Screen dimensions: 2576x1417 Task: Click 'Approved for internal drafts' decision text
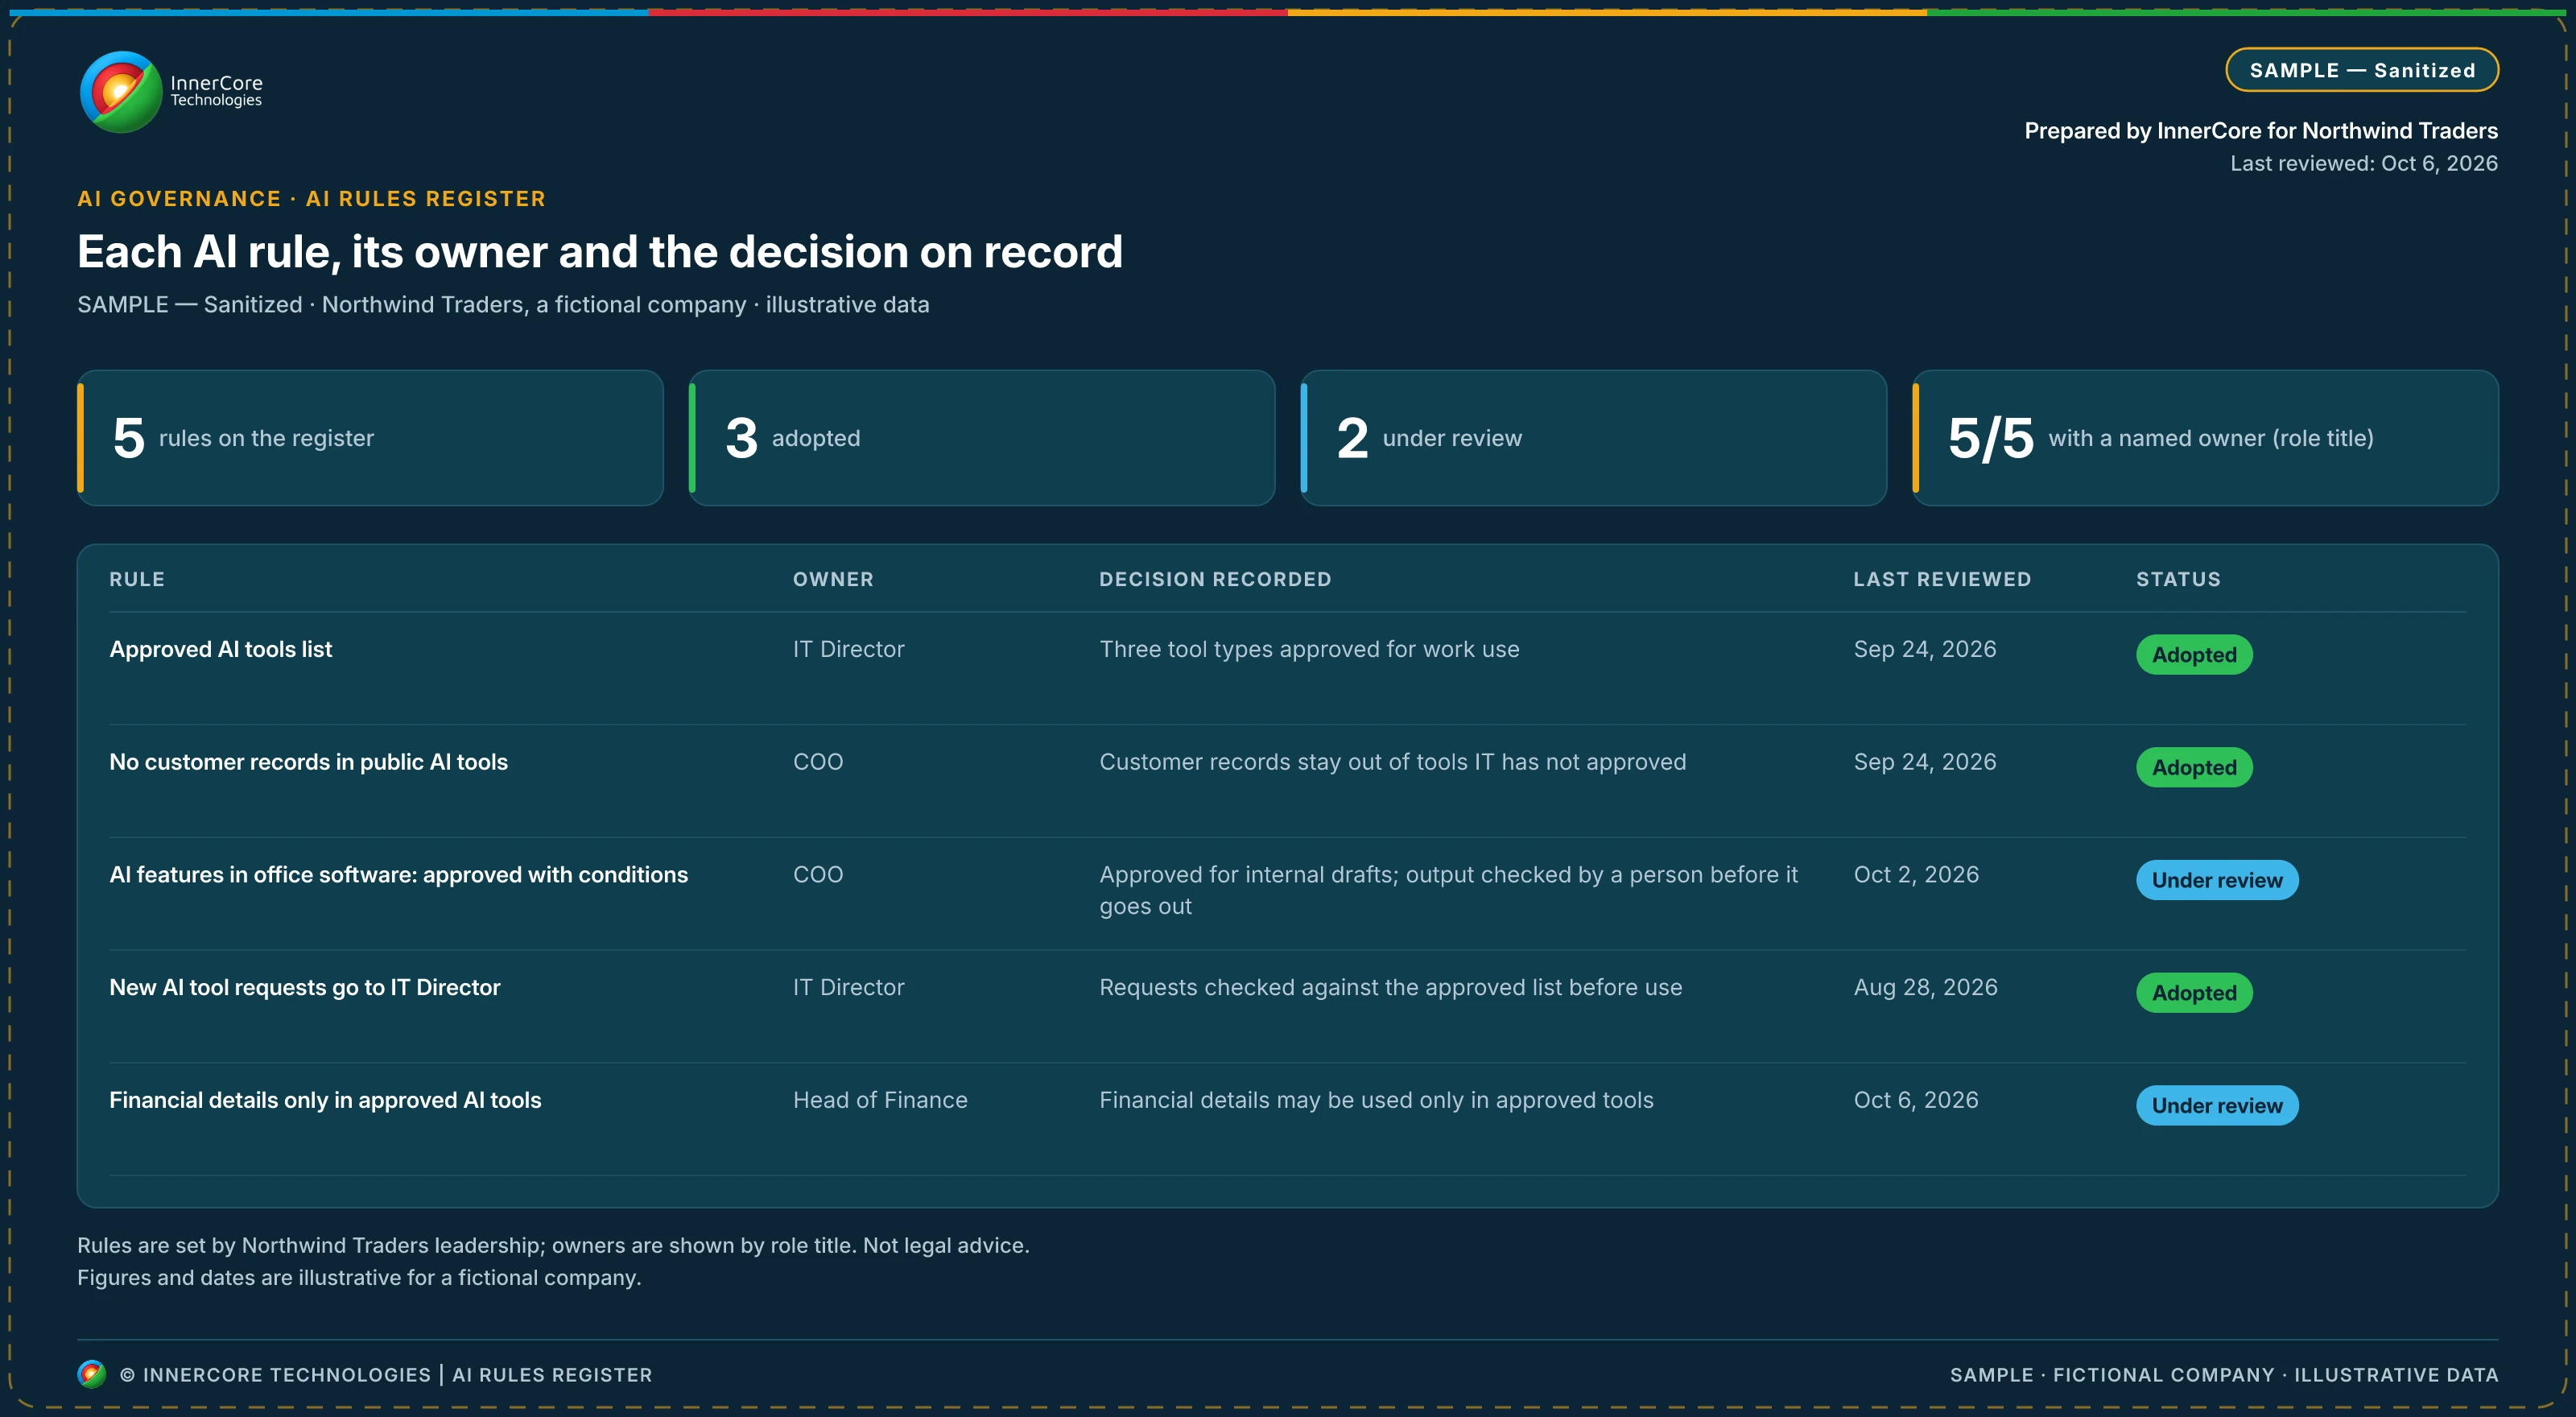click(1448, 890)
